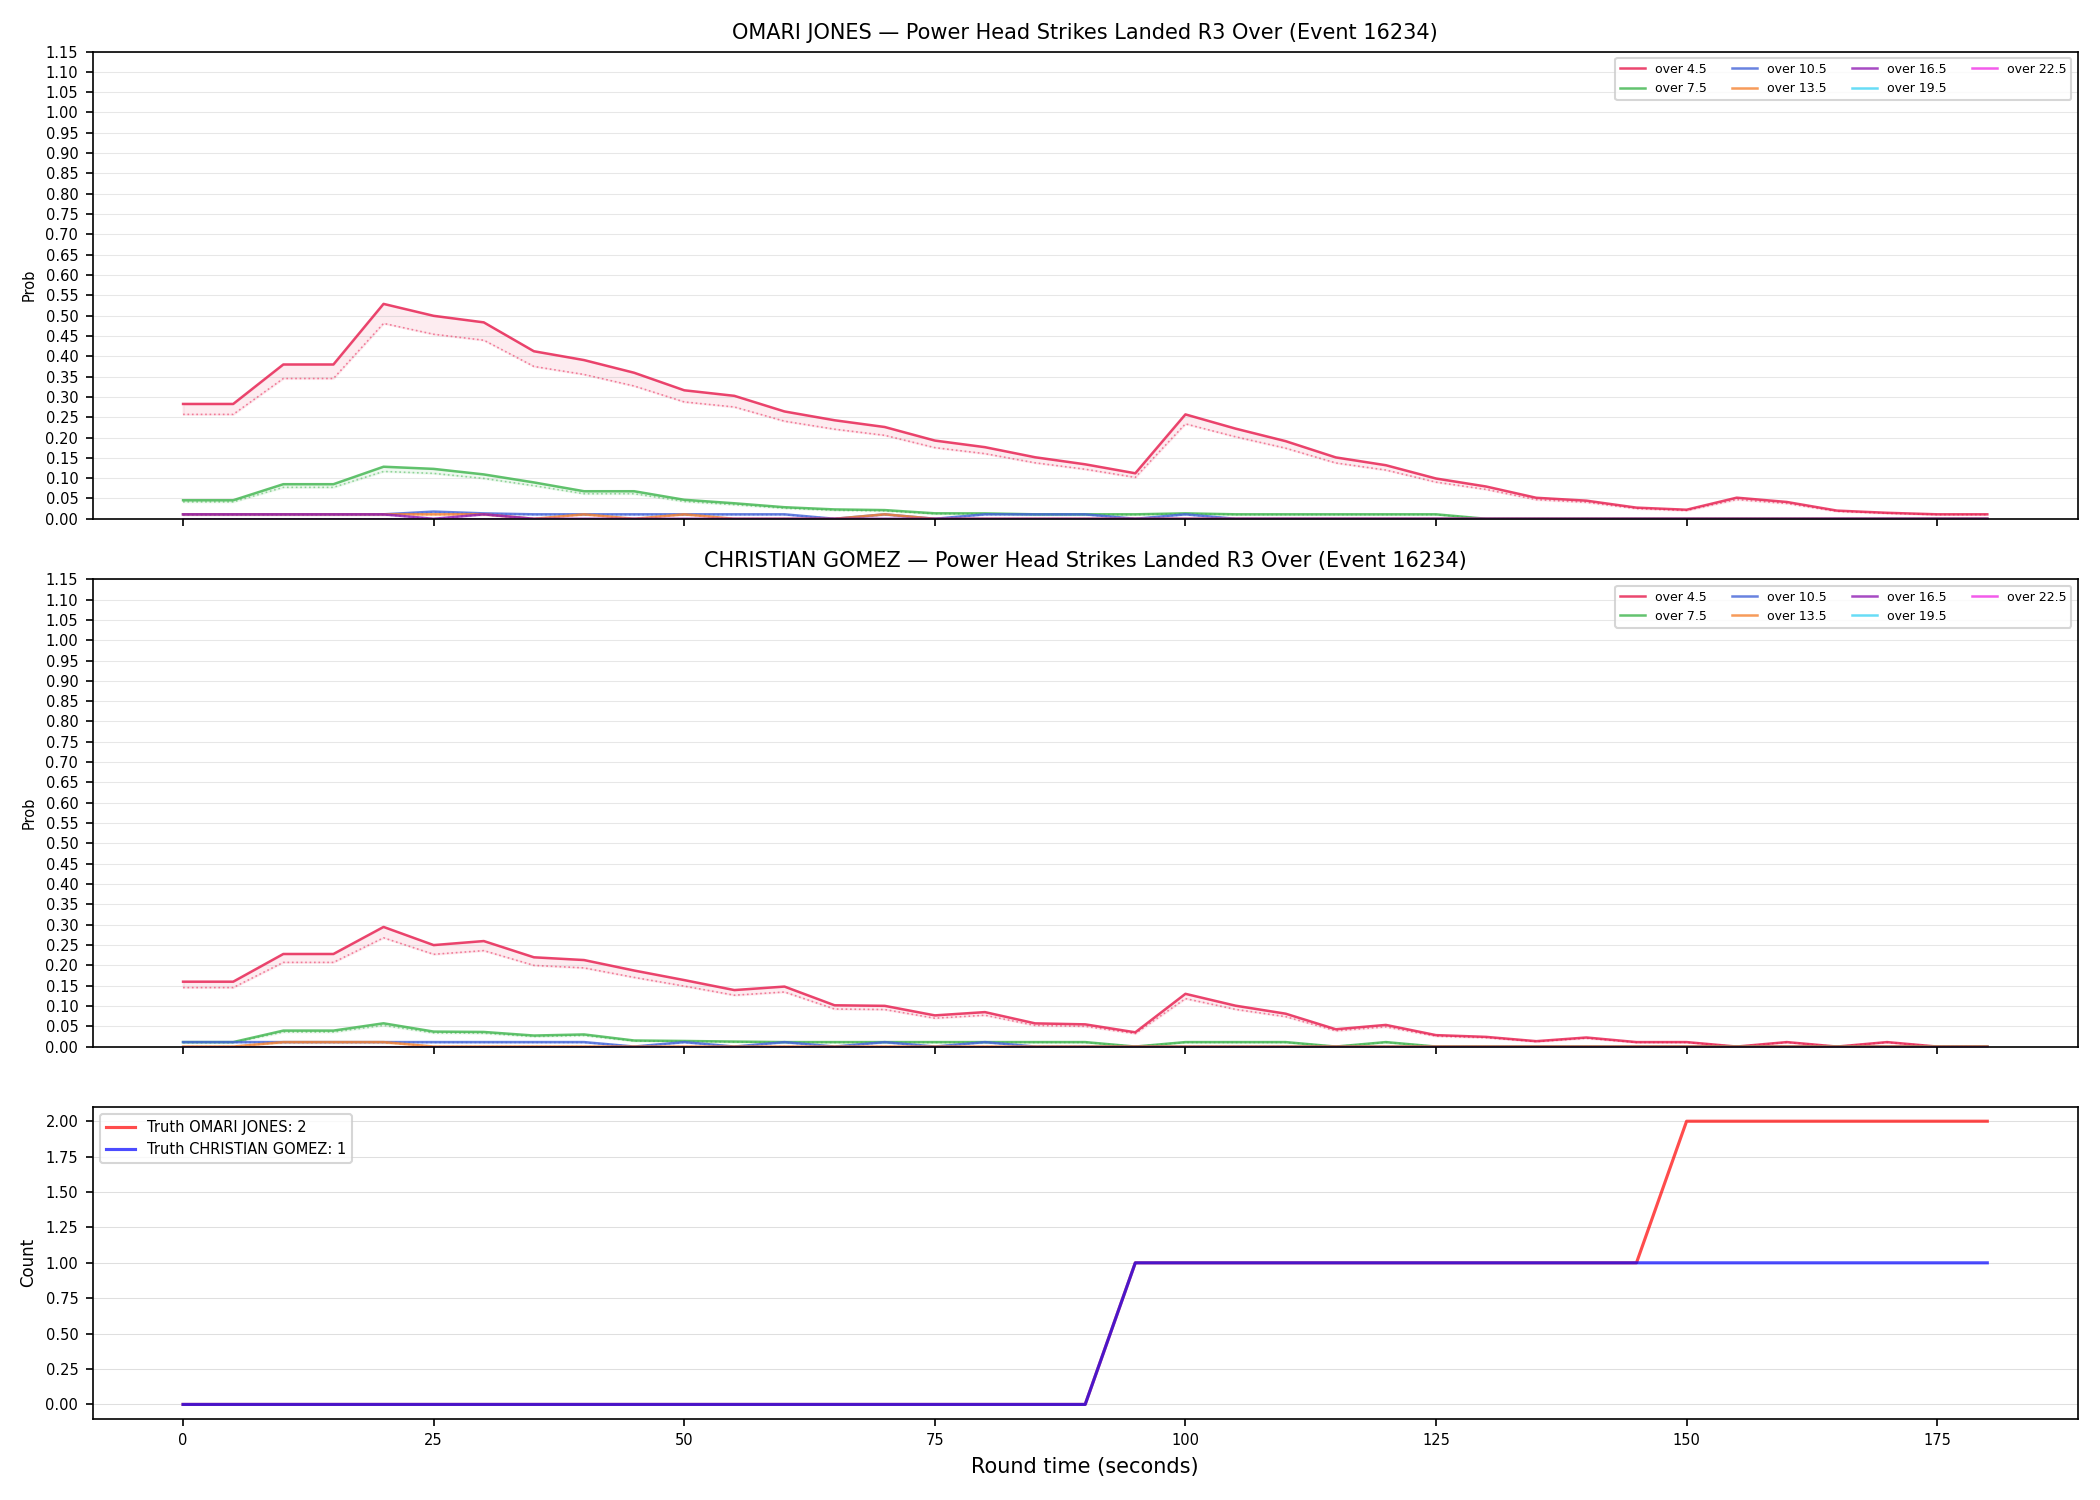The height and width of the screenshot is (1500, 2100).
Task: Click the 1.75 tick on Count axis
Action: [x=62, y=1157]
